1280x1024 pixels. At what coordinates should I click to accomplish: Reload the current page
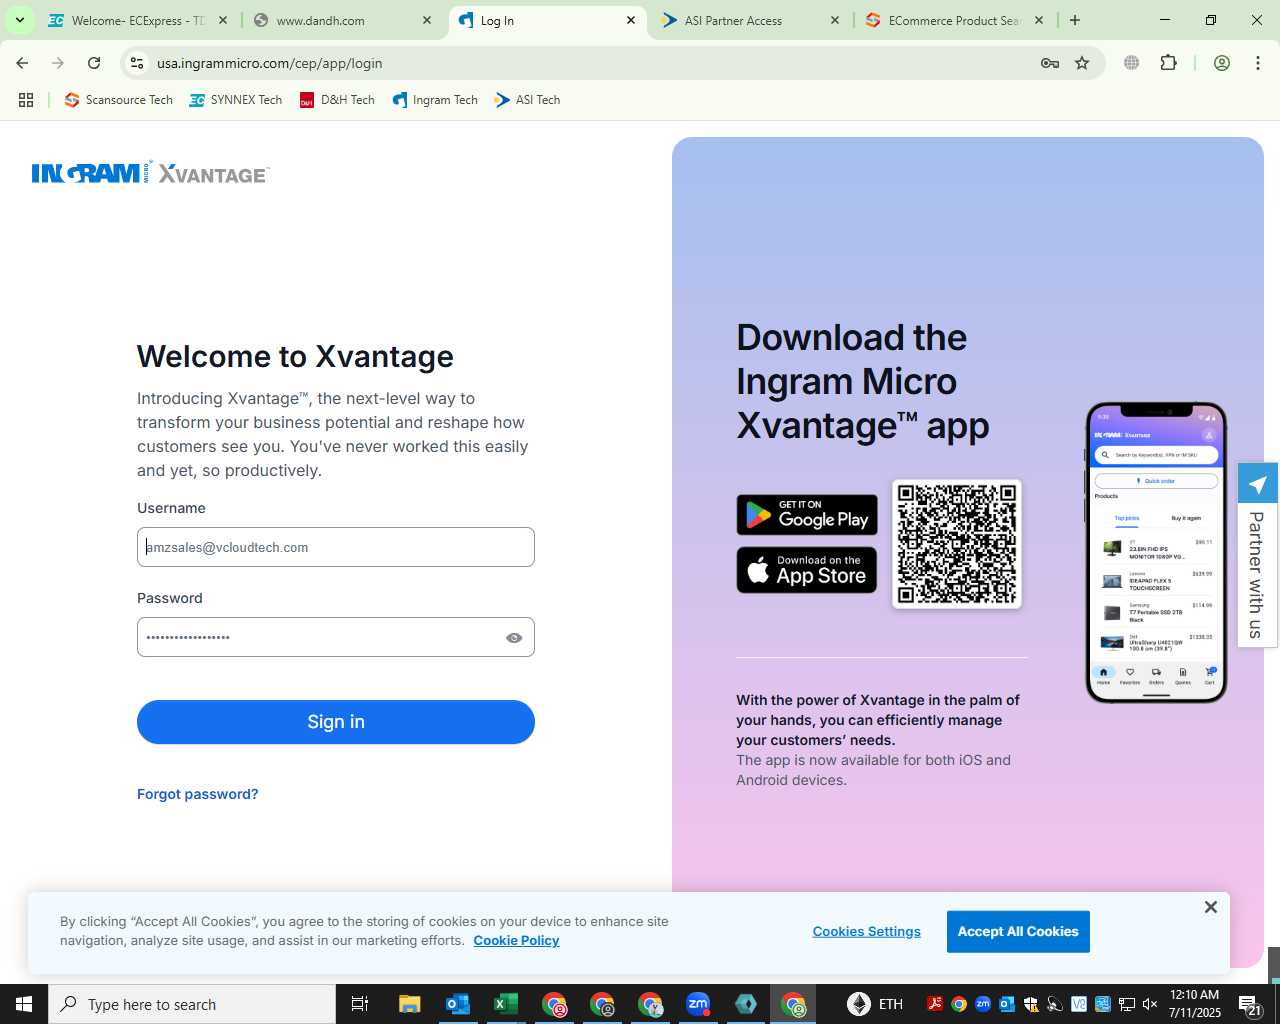click(x=94, y=63)
